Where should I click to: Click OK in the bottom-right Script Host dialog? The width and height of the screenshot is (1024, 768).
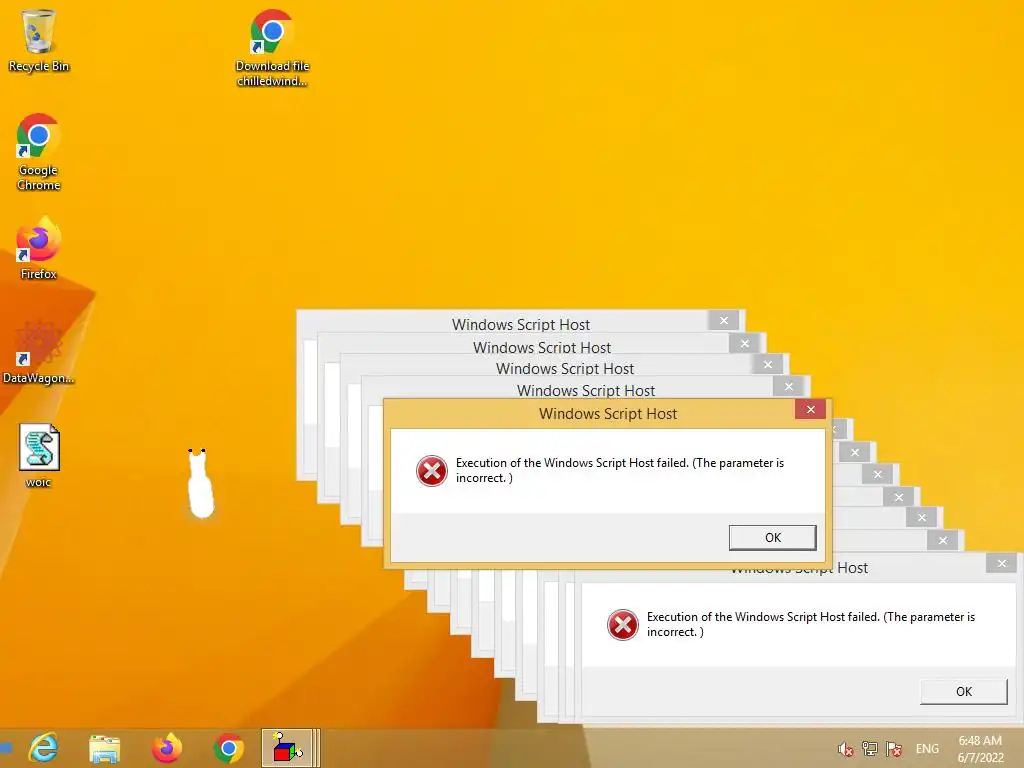(963, 692)
